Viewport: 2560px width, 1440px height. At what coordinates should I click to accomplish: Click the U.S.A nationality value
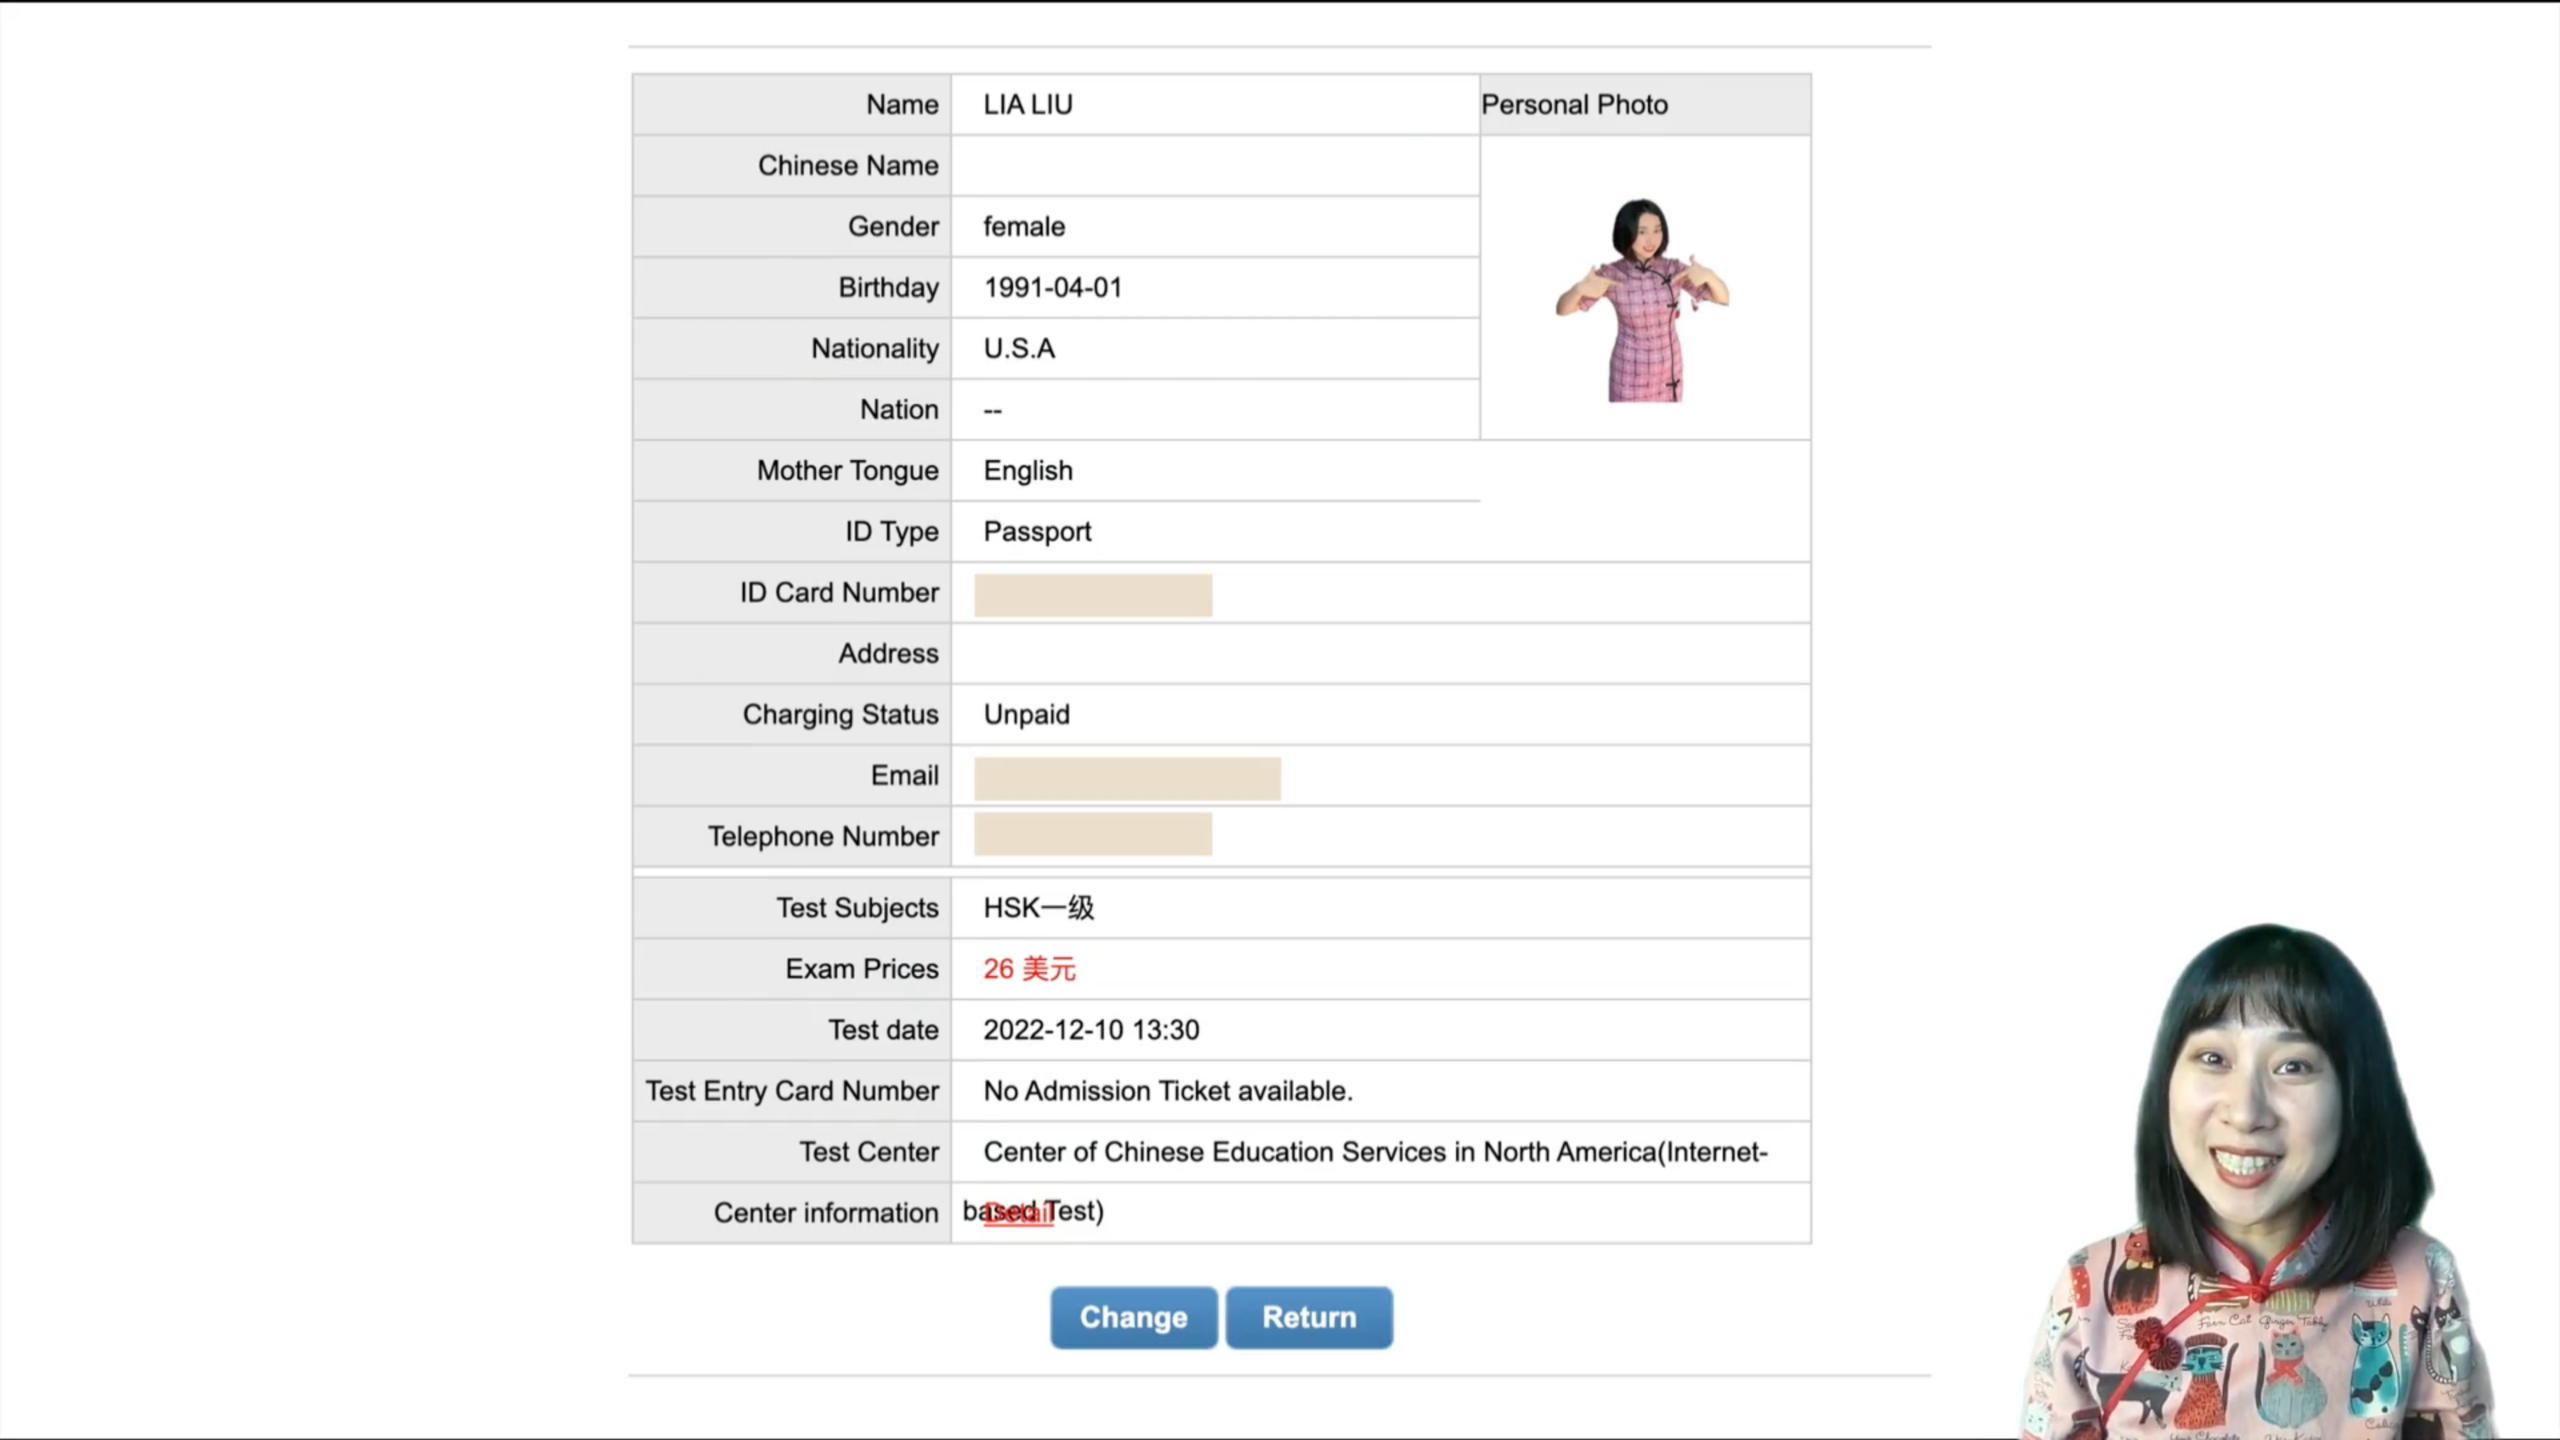(1018, 349)
